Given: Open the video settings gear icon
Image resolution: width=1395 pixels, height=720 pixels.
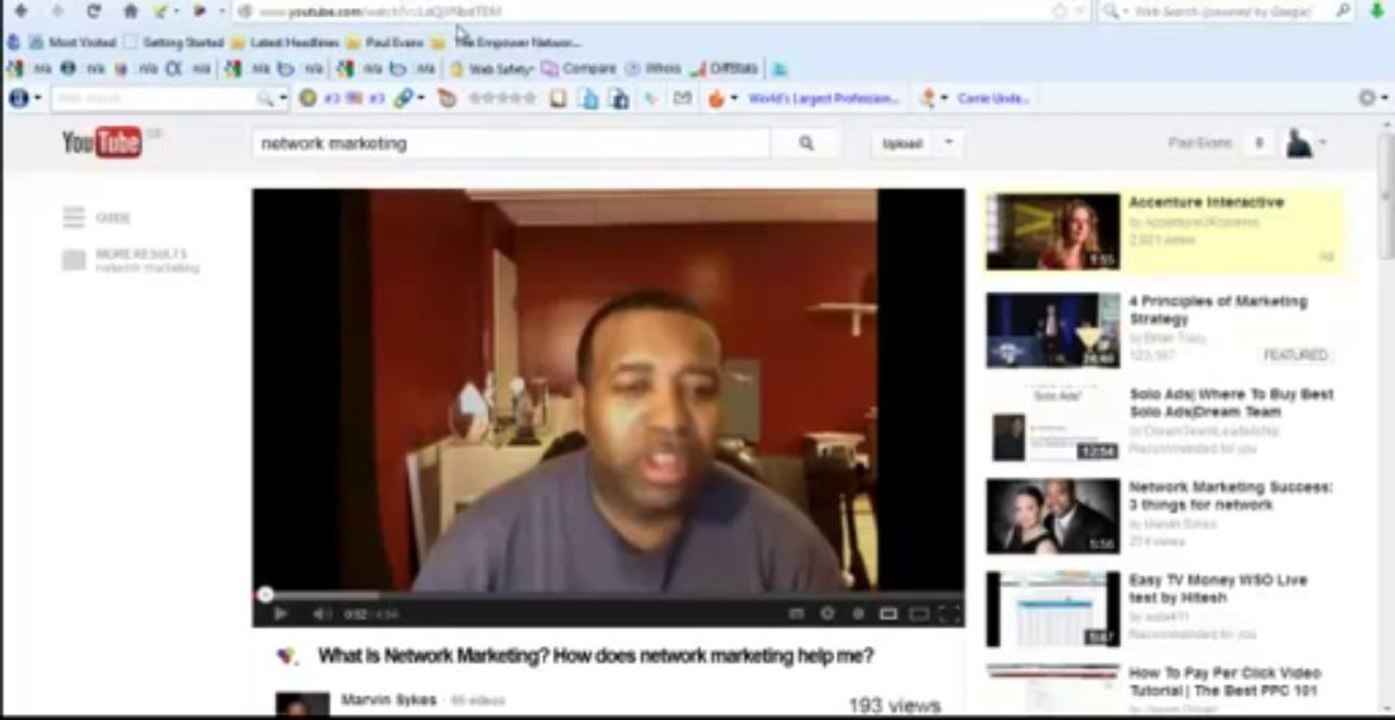Looking at the screenshot, I should pyautogui.click(x=827, y=613).
